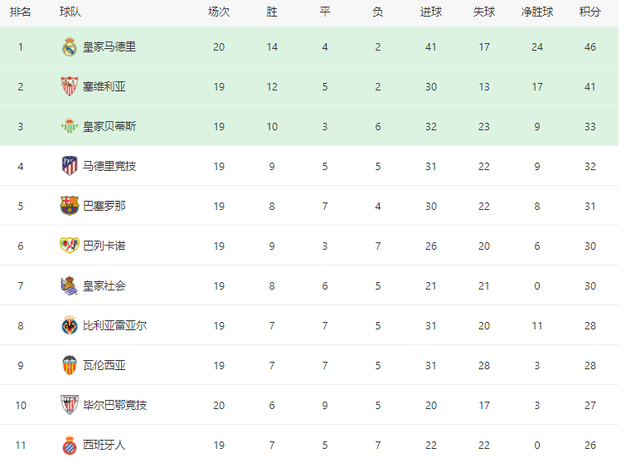Click the 积分 column header
Image resolution: width=640 pixels, height=463 pixels.
[x=590, y=12]
